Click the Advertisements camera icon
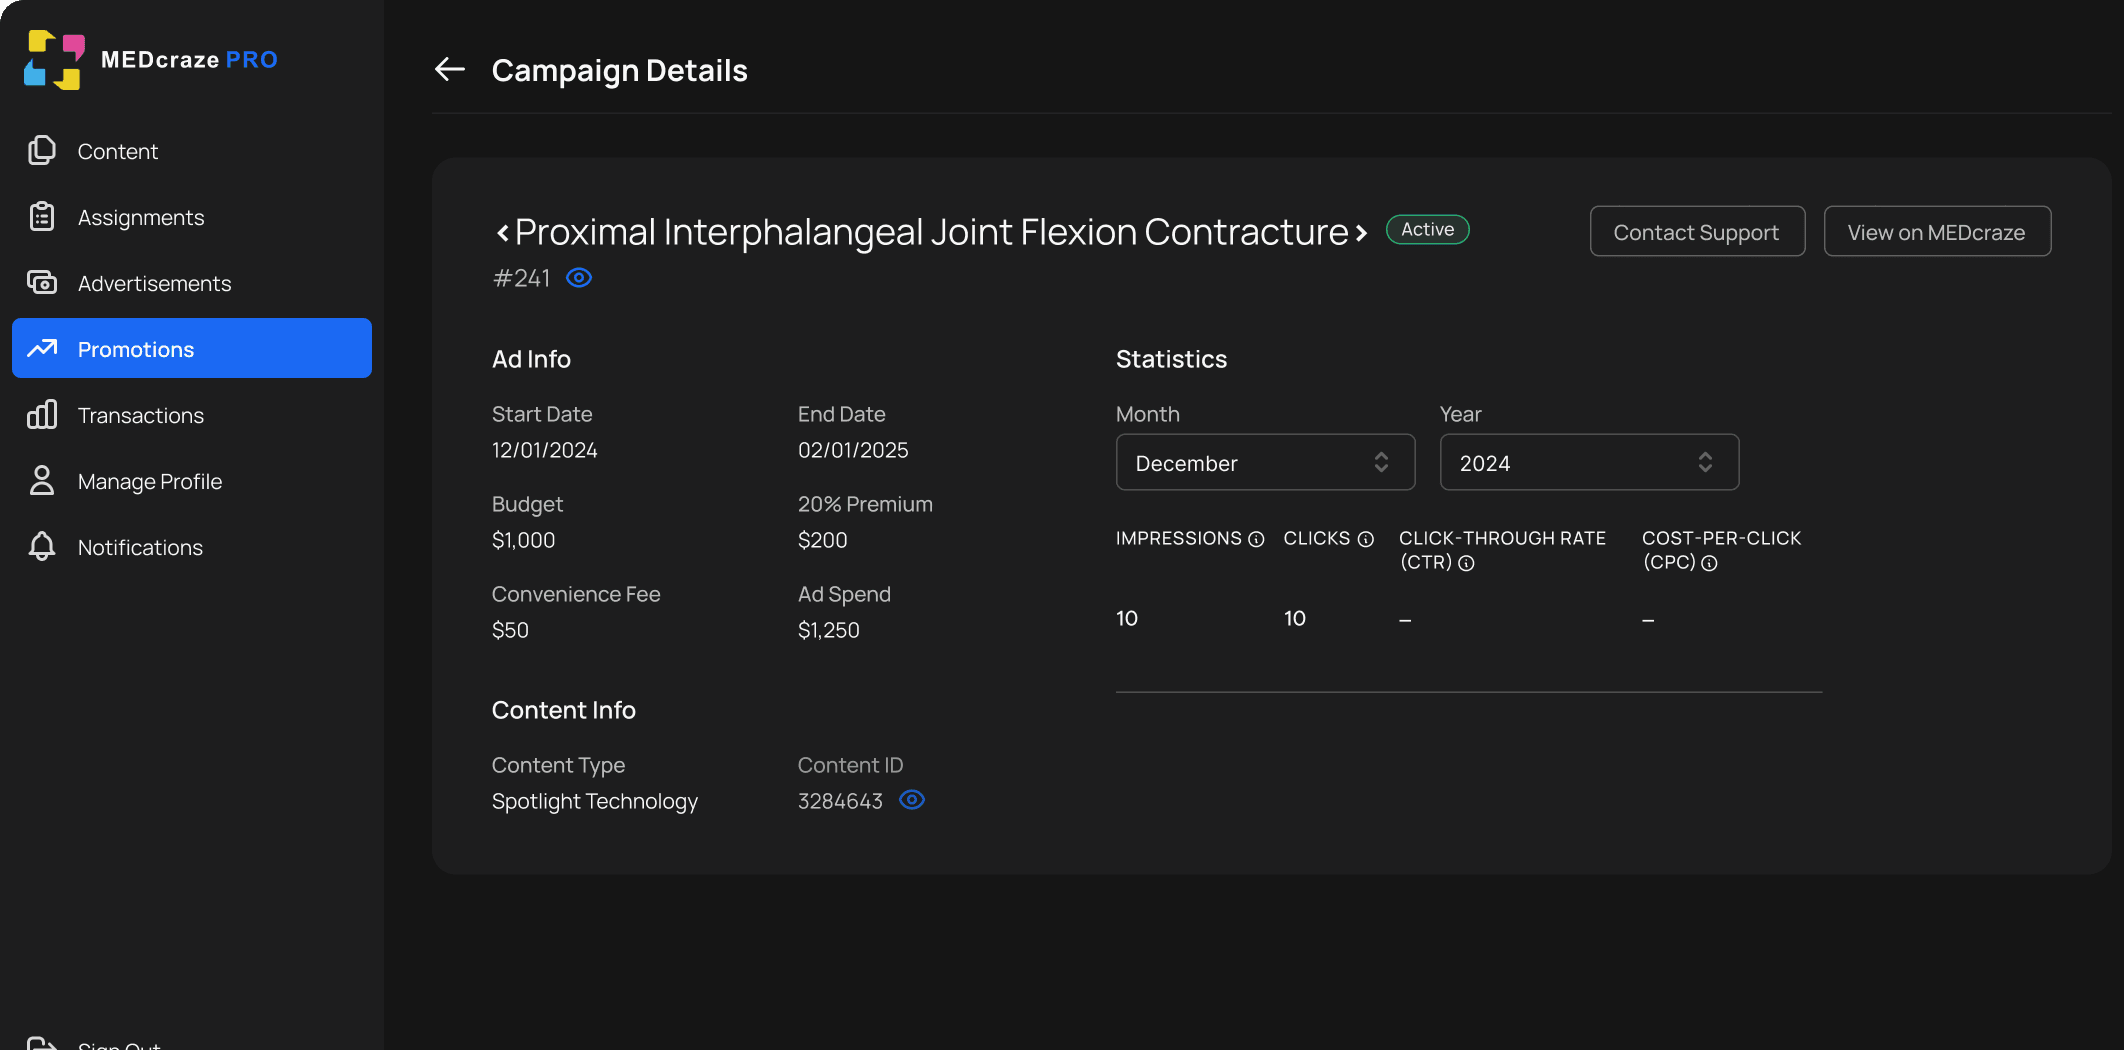Viewport: 2124px width, 1050px height. point(42,282)
